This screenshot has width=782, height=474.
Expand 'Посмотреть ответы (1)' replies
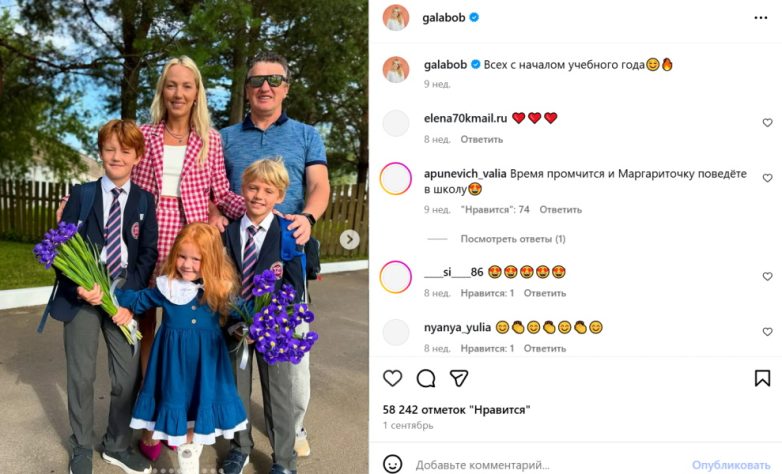tap(513, 239)
